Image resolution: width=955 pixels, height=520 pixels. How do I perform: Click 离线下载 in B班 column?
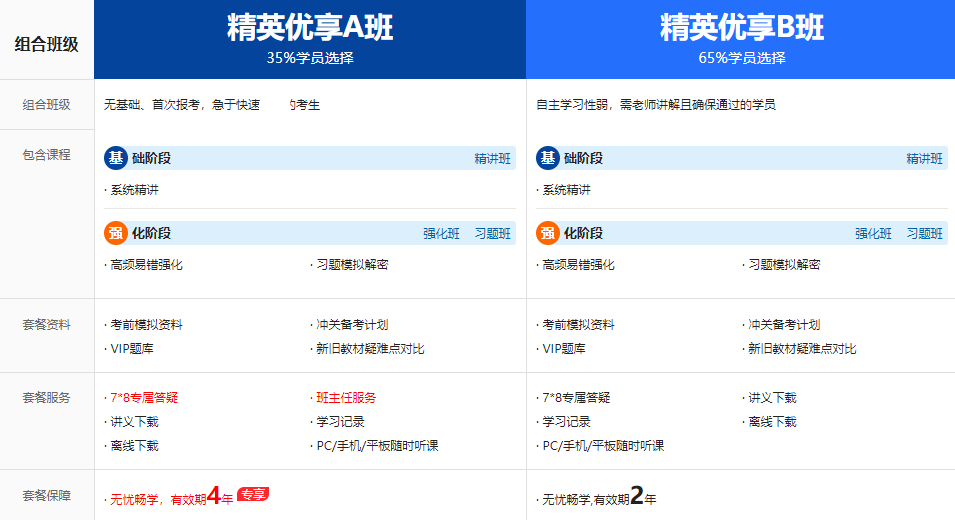click(772, 422)
